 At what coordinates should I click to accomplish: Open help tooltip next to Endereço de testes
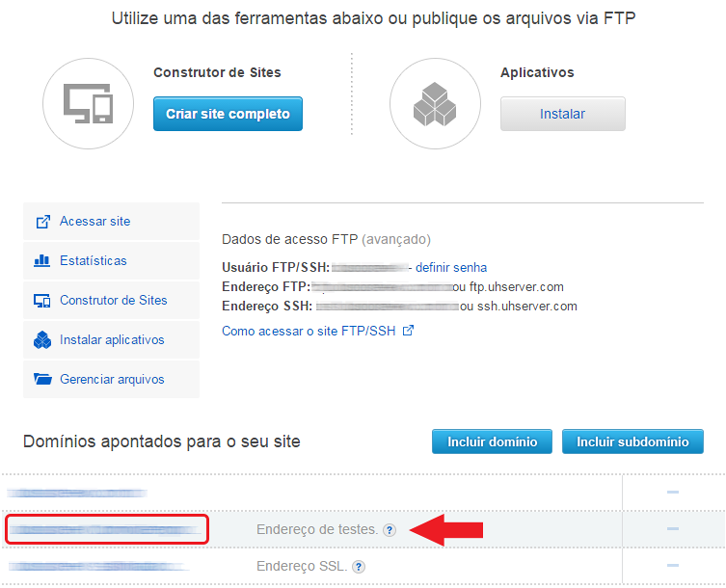[x=390, y=530]
